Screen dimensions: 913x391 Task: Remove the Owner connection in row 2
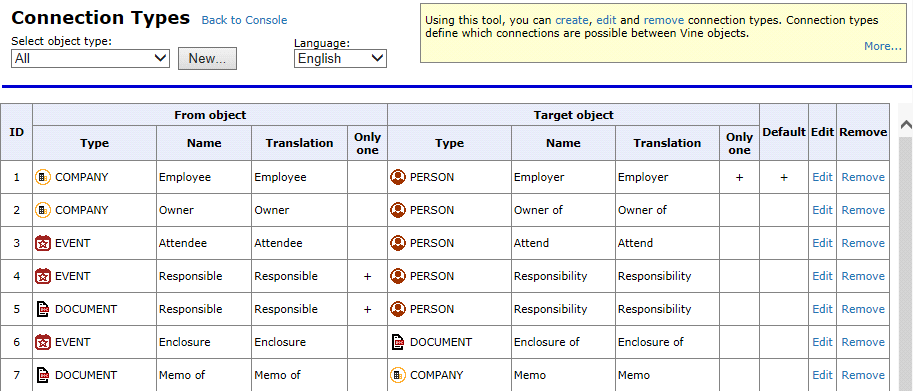(x=863, y=210)
